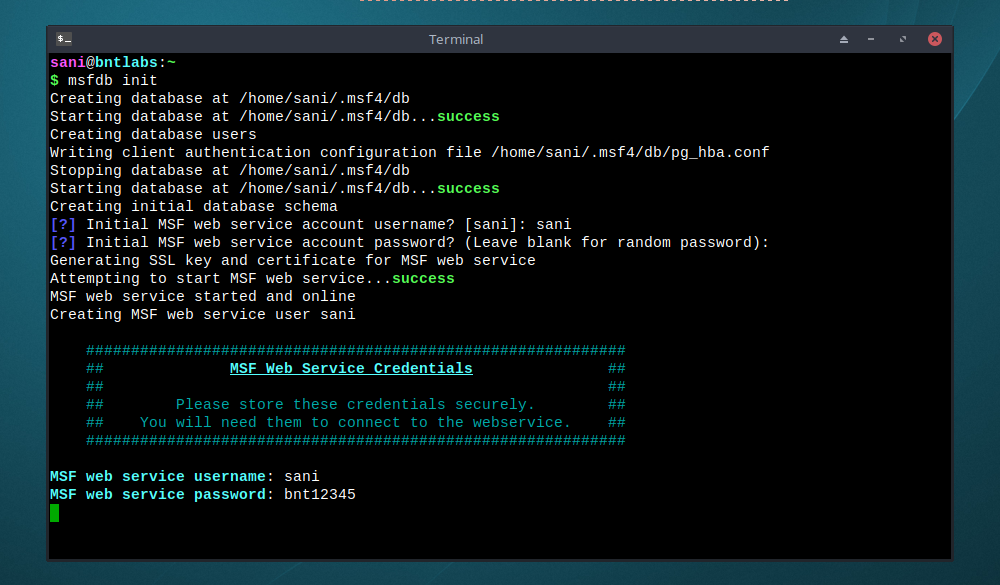1000x585 pixels.
Task: Click the keep-above arrow icon in title bar
Action: [x=844, y=40]
